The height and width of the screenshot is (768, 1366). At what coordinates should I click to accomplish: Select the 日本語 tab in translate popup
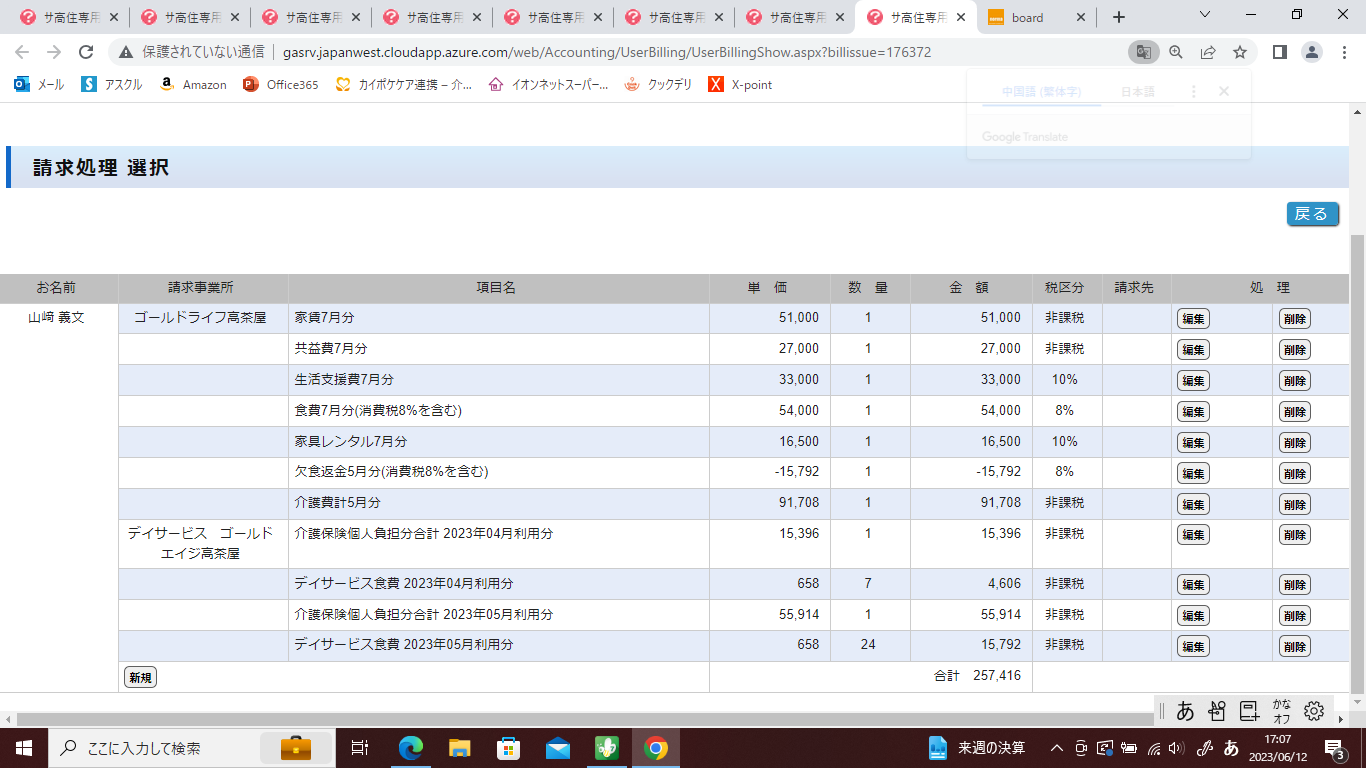1137,91
